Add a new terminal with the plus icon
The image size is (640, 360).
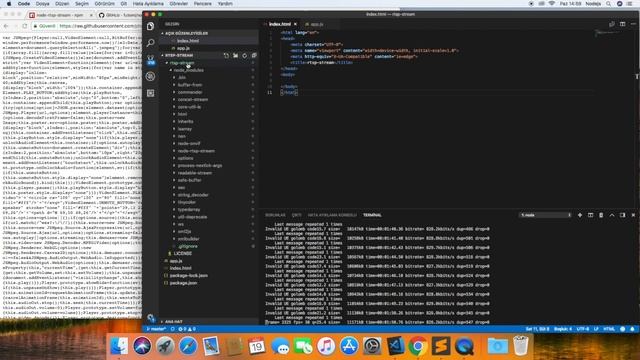[x=580, y=215]
